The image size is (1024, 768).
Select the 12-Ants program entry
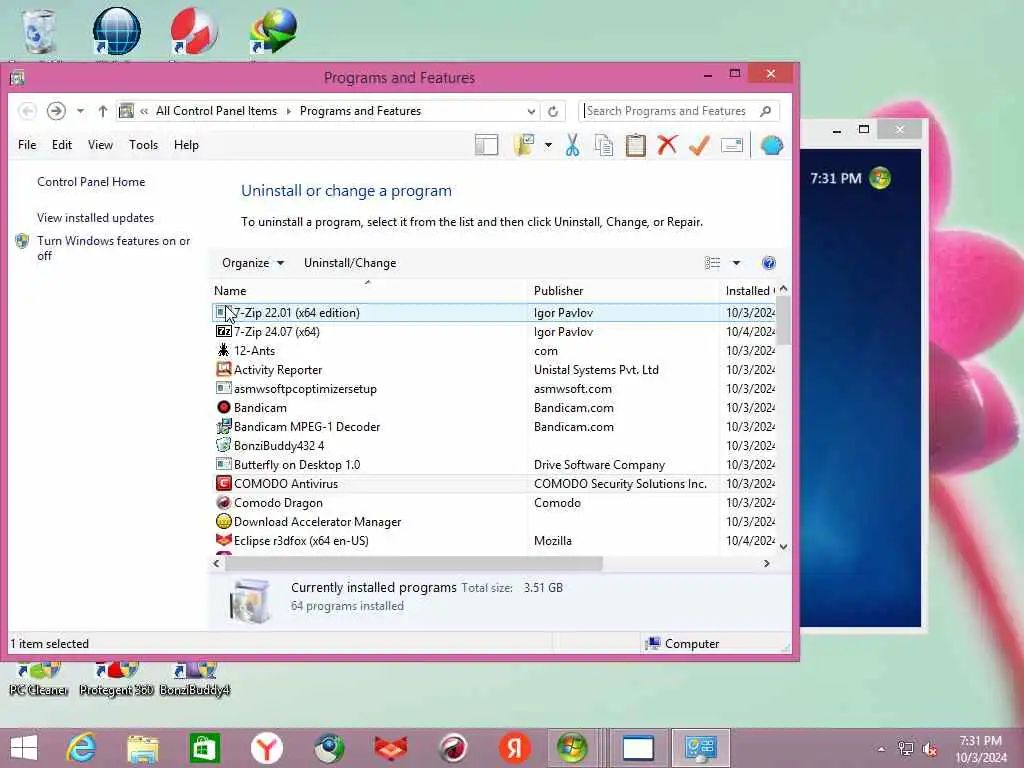[x=494, y=351]
